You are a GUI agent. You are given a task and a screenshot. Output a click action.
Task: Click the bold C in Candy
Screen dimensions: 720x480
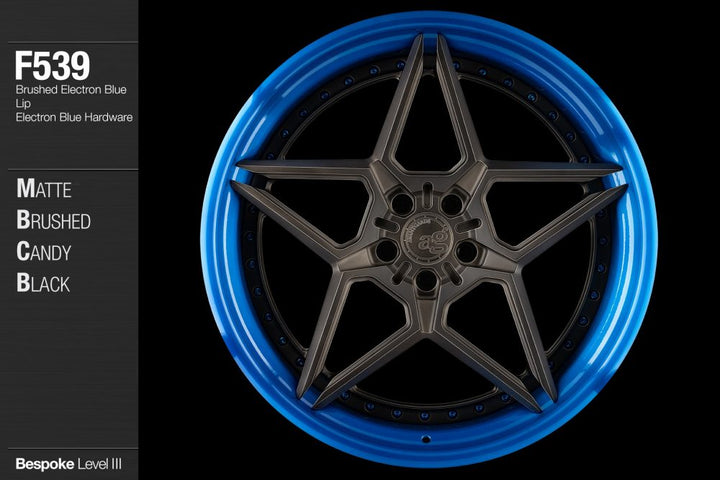tap(24, 251)
